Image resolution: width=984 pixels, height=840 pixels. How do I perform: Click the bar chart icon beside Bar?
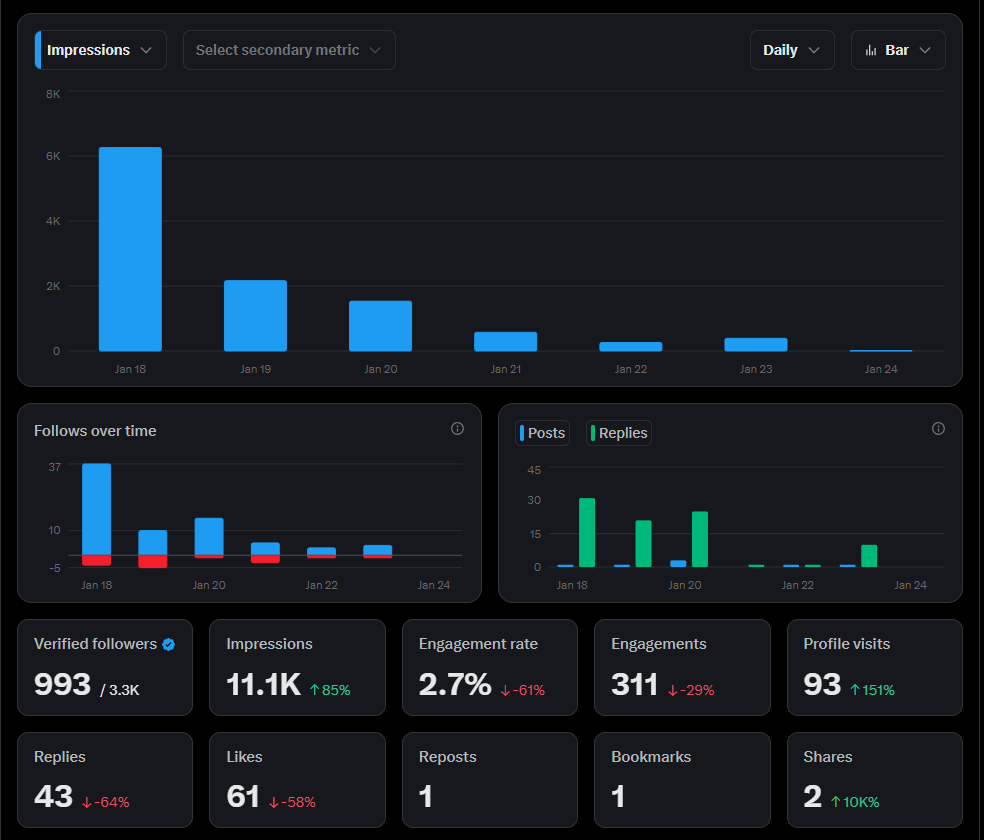[x=871, y=50]
